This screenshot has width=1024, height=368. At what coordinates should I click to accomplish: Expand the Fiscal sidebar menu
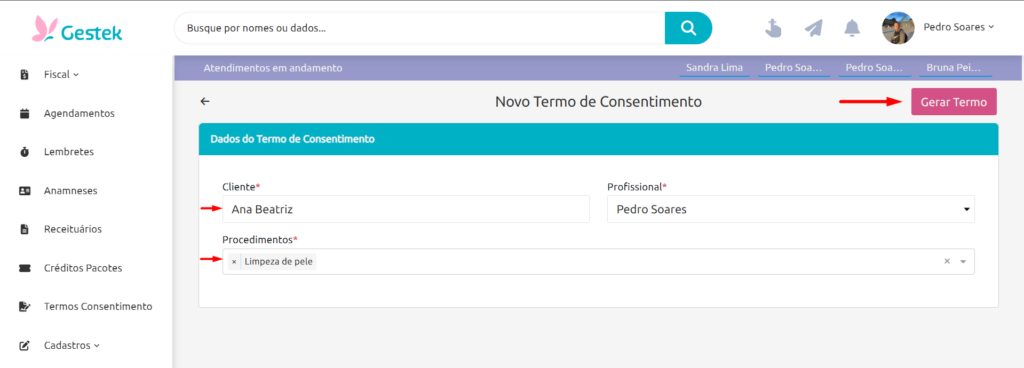(61, 74)
